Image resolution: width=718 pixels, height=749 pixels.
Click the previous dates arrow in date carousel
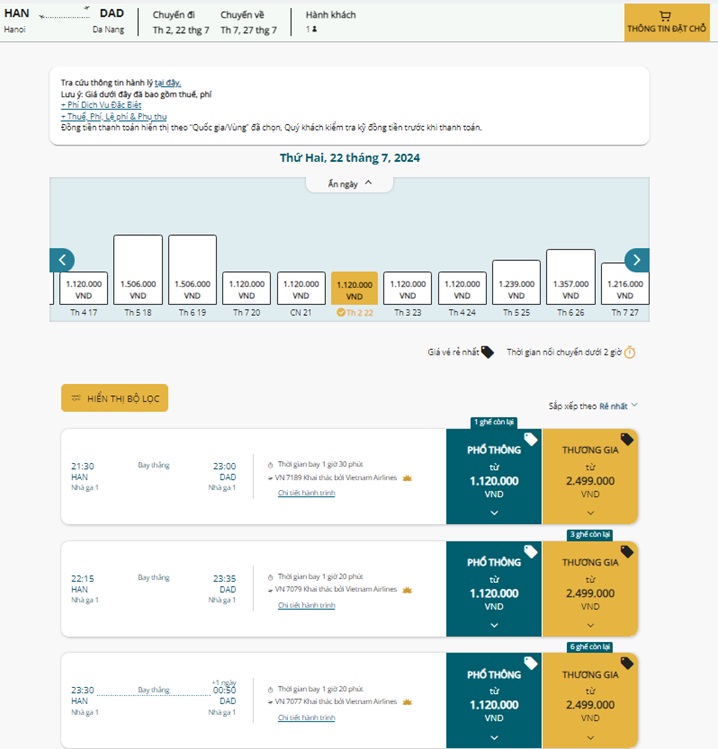point(62,260)
